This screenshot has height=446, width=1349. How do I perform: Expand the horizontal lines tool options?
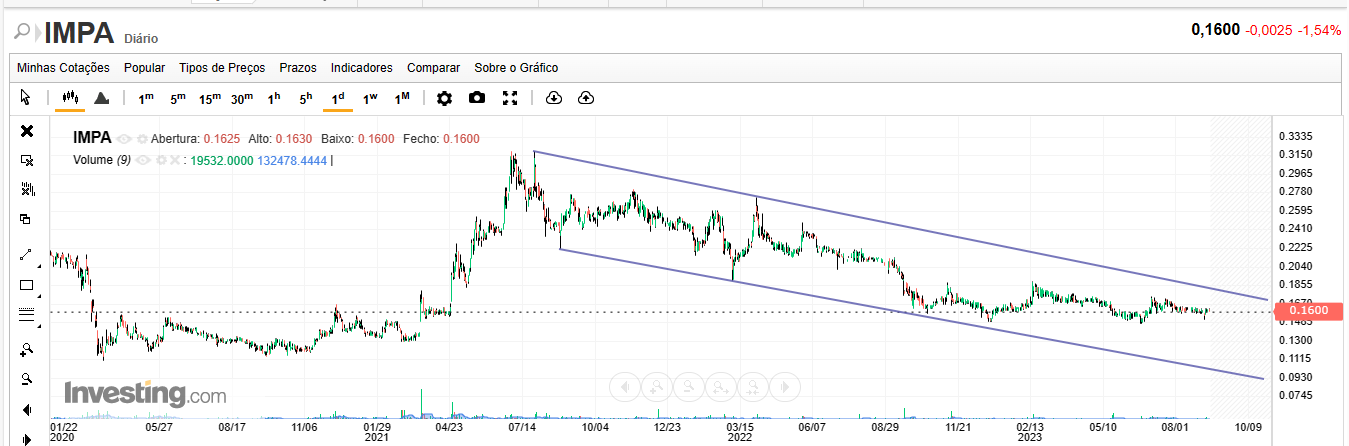tap(40, 327)
